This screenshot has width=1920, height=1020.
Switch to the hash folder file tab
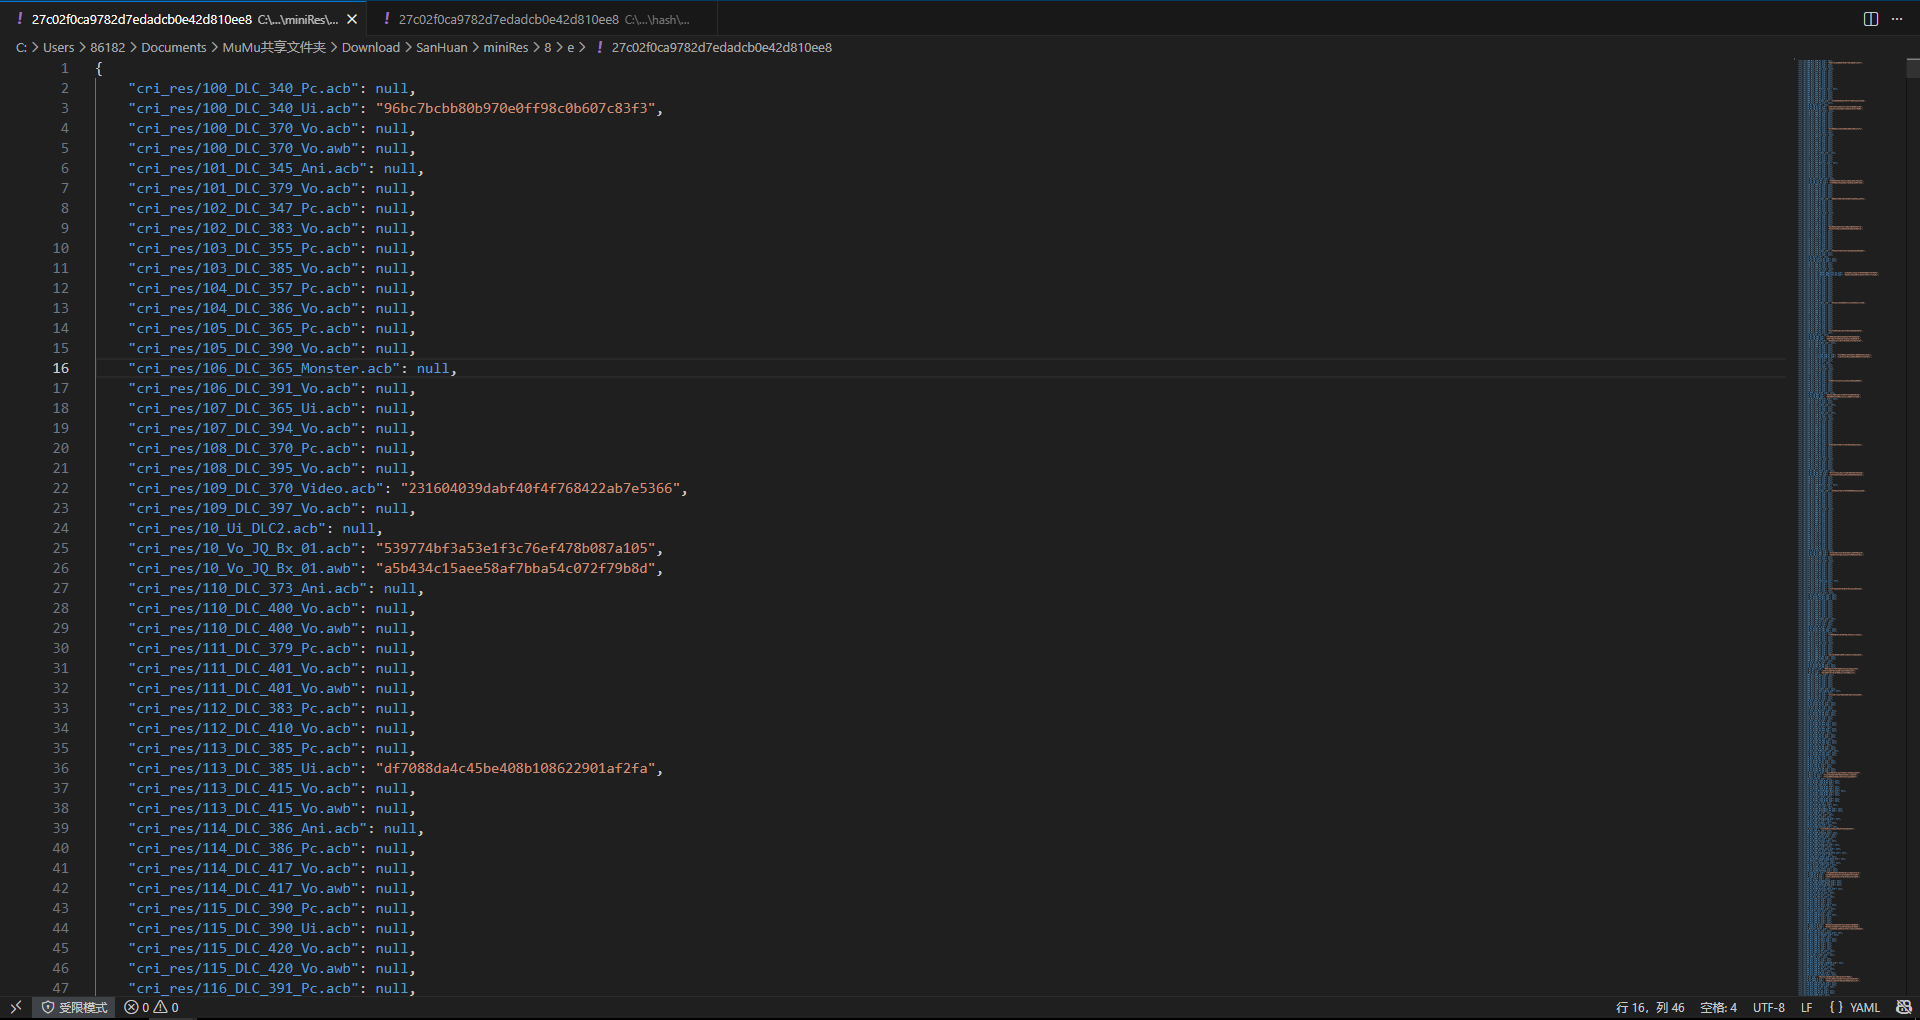tap(542, 19)
